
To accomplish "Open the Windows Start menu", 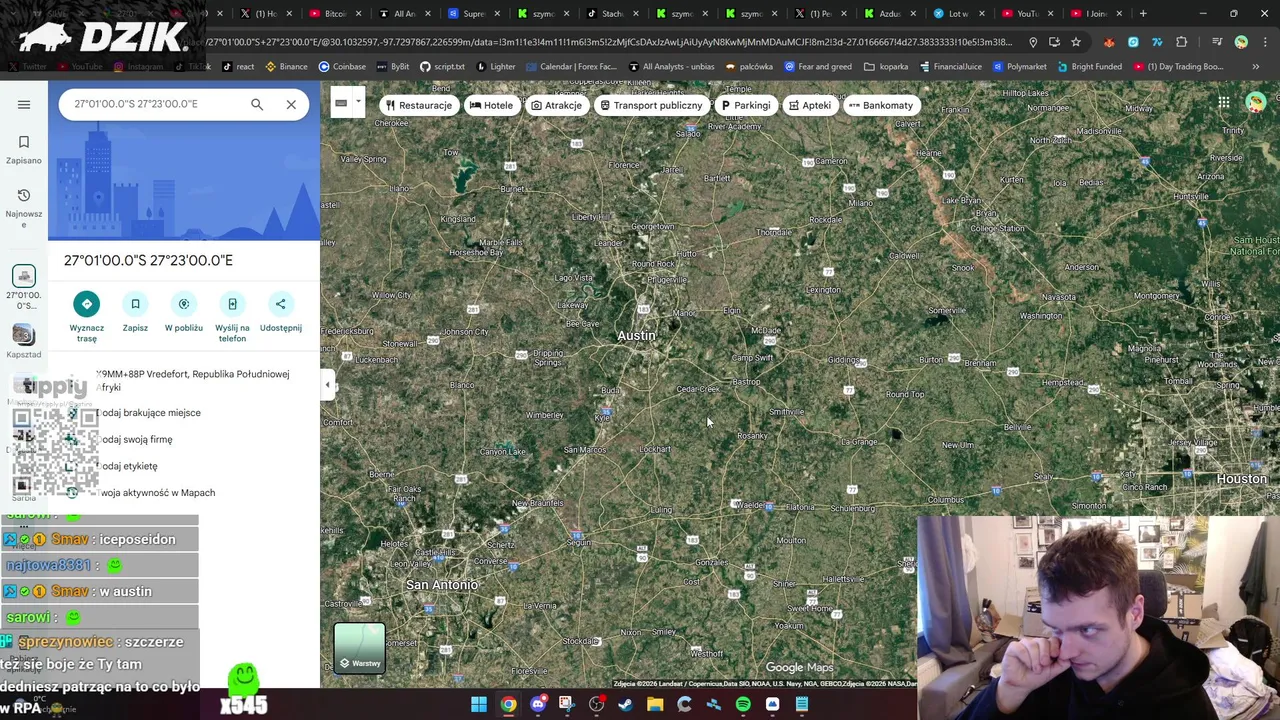I will [x=479, y=704].
